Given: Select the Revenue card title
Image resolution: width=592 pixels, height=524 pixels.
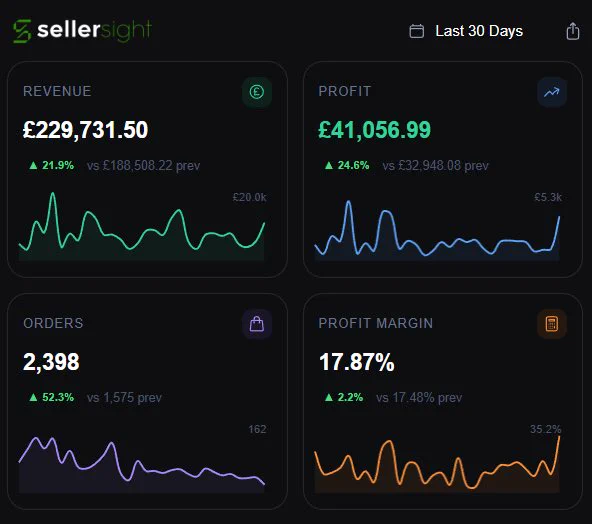Looking at the screenshot, I should click(57, 91).
